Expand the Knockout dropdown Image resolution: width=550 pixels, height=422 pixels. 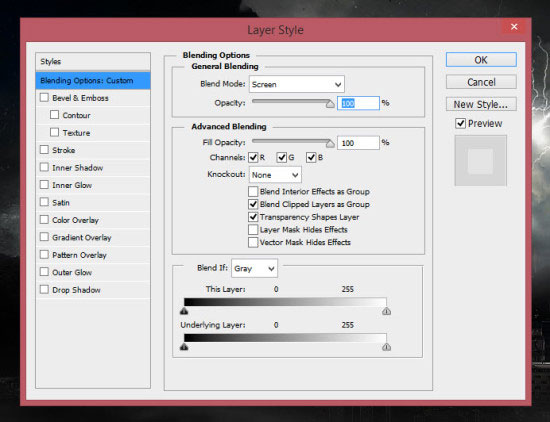tap(275, 175)
